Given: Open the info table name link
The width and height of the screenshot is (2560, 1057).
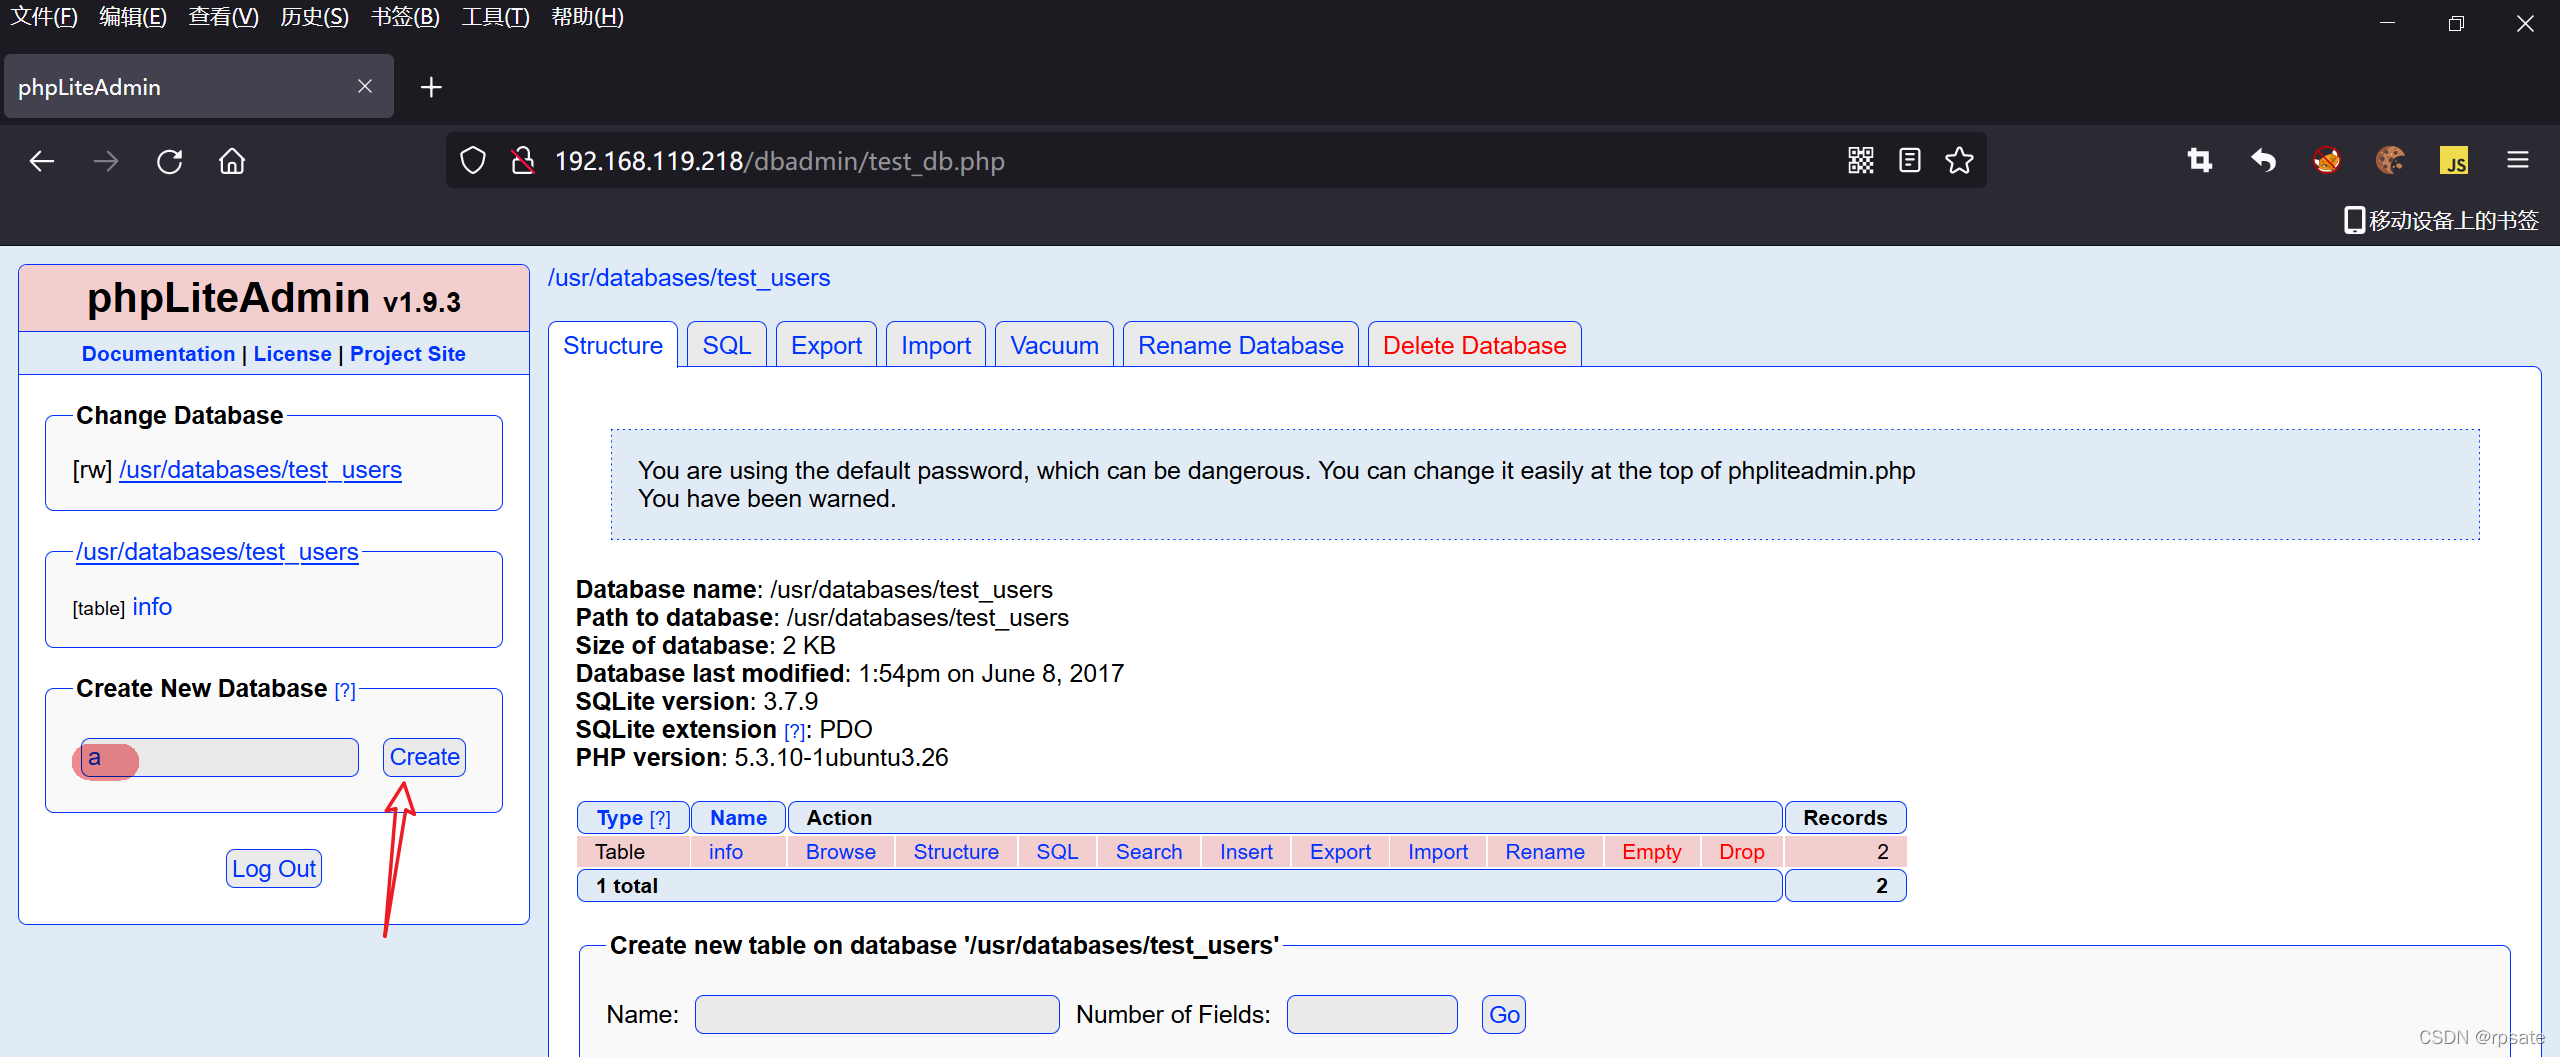Looking at the screenshot, I should (x=726, y=852).
